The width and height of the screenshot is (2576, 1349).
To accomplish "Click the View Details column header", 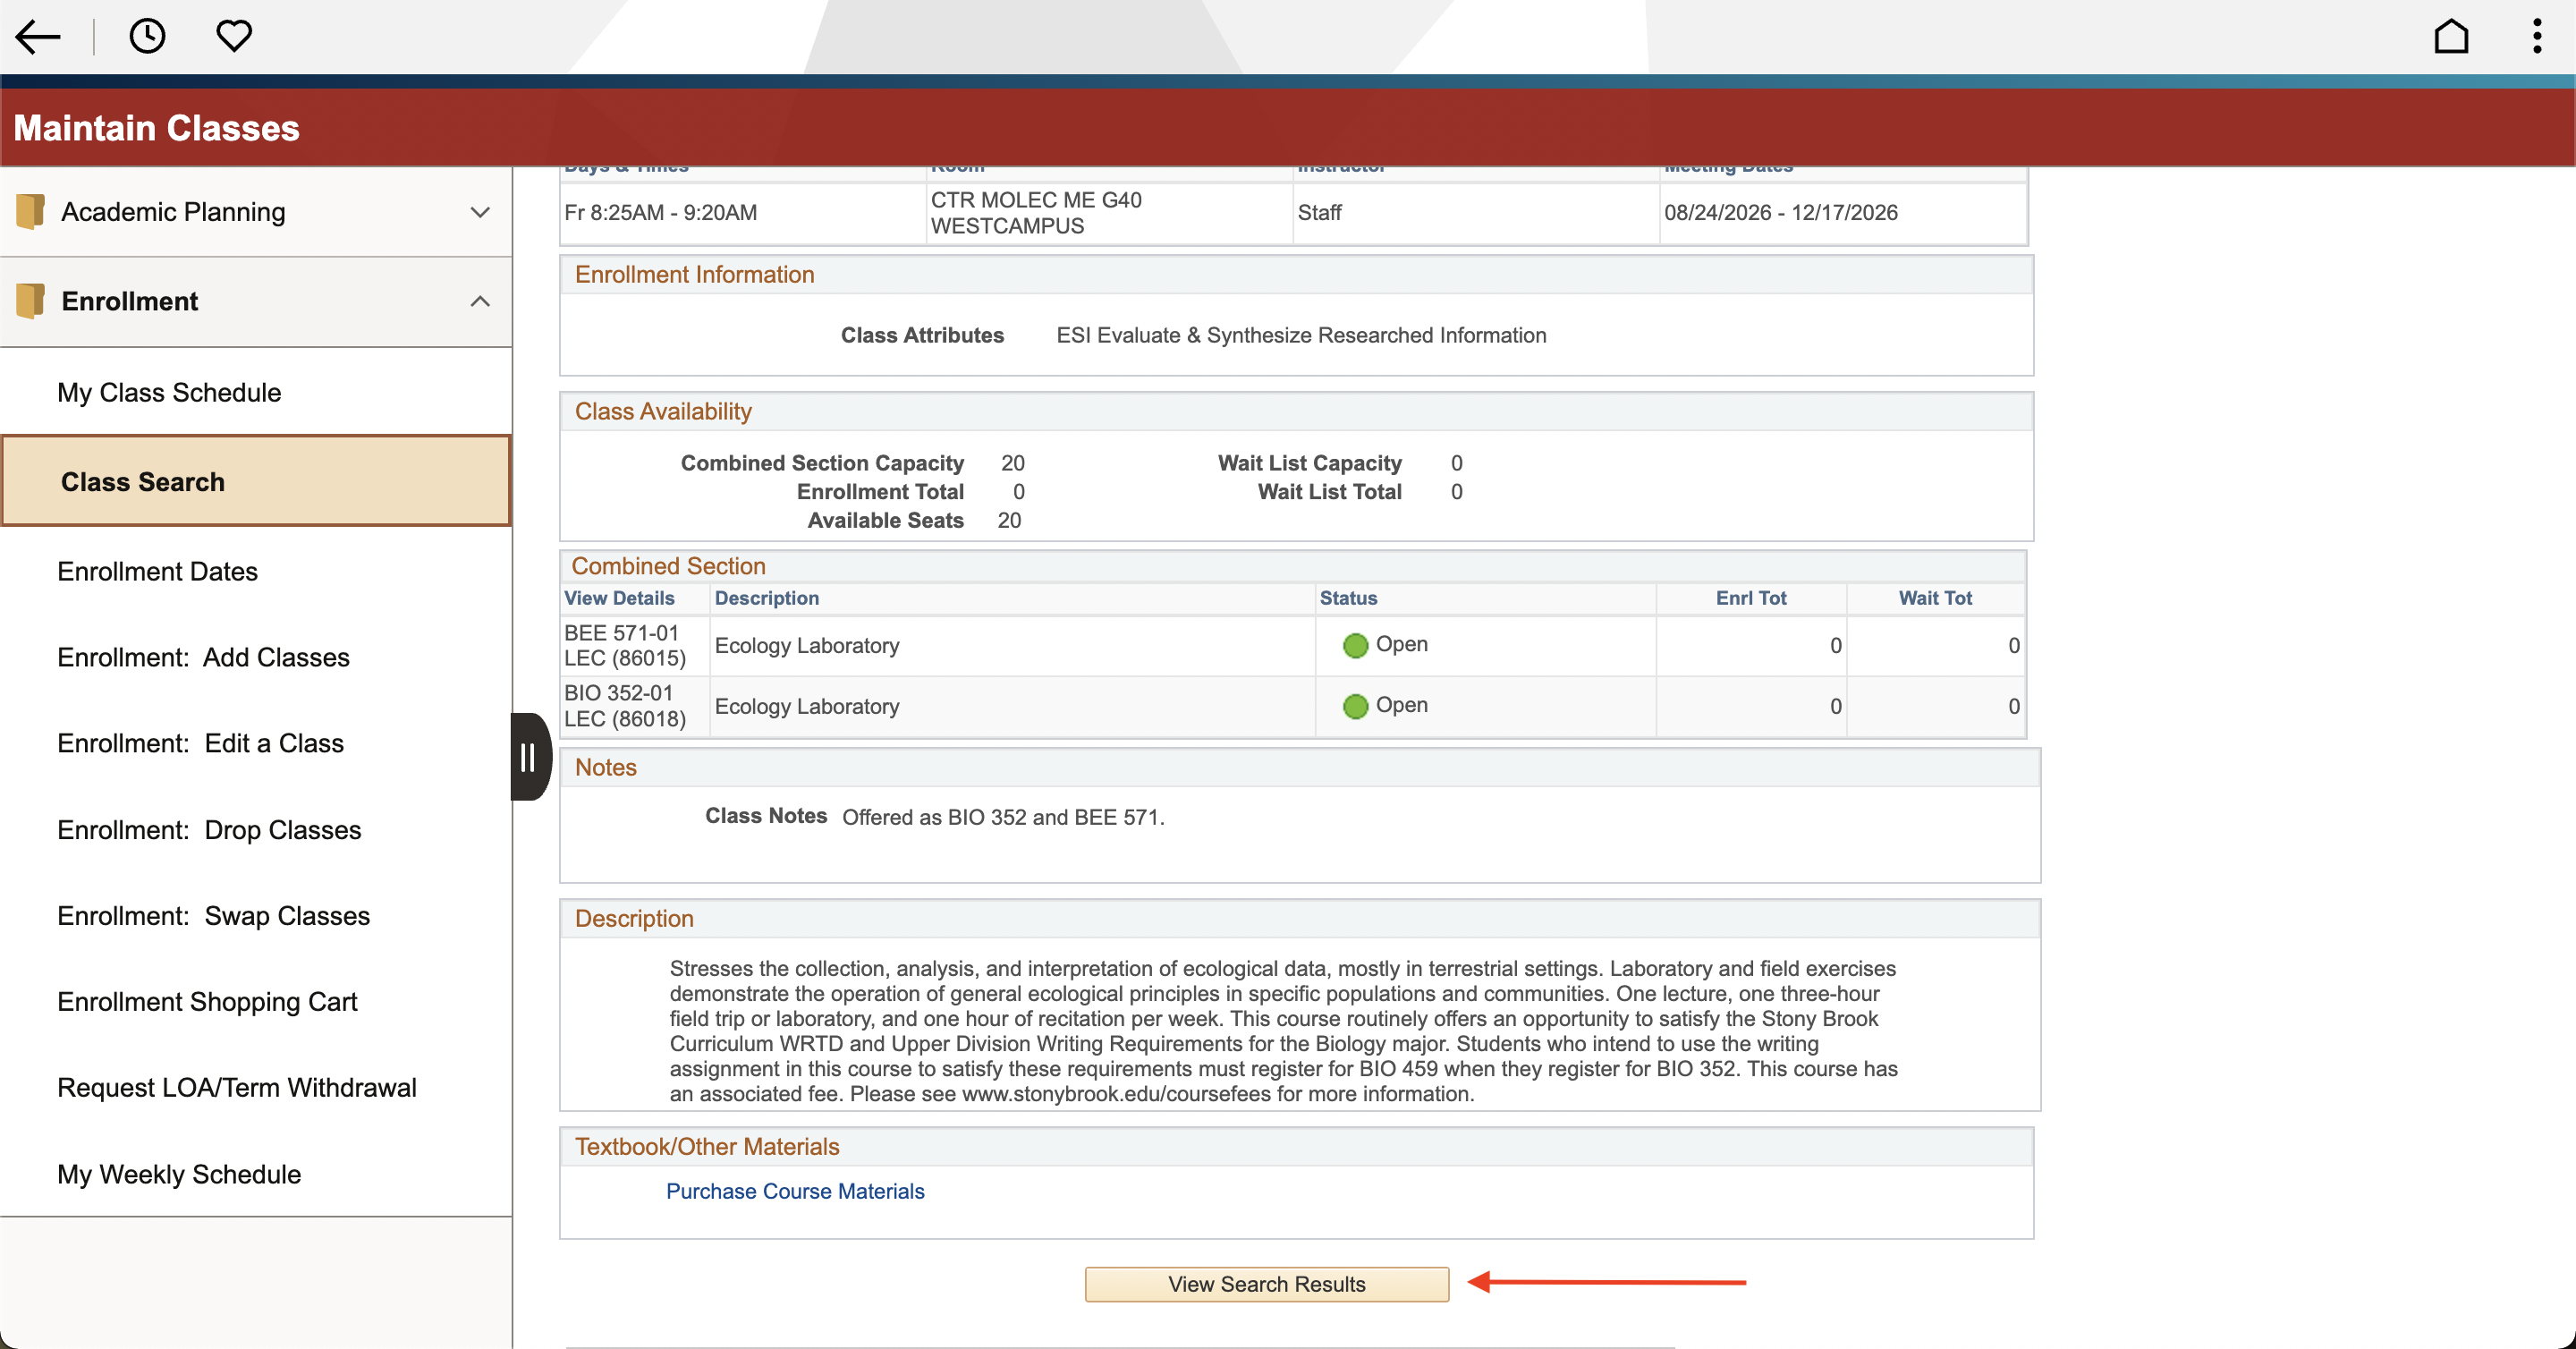I will (x=619, y=598).
